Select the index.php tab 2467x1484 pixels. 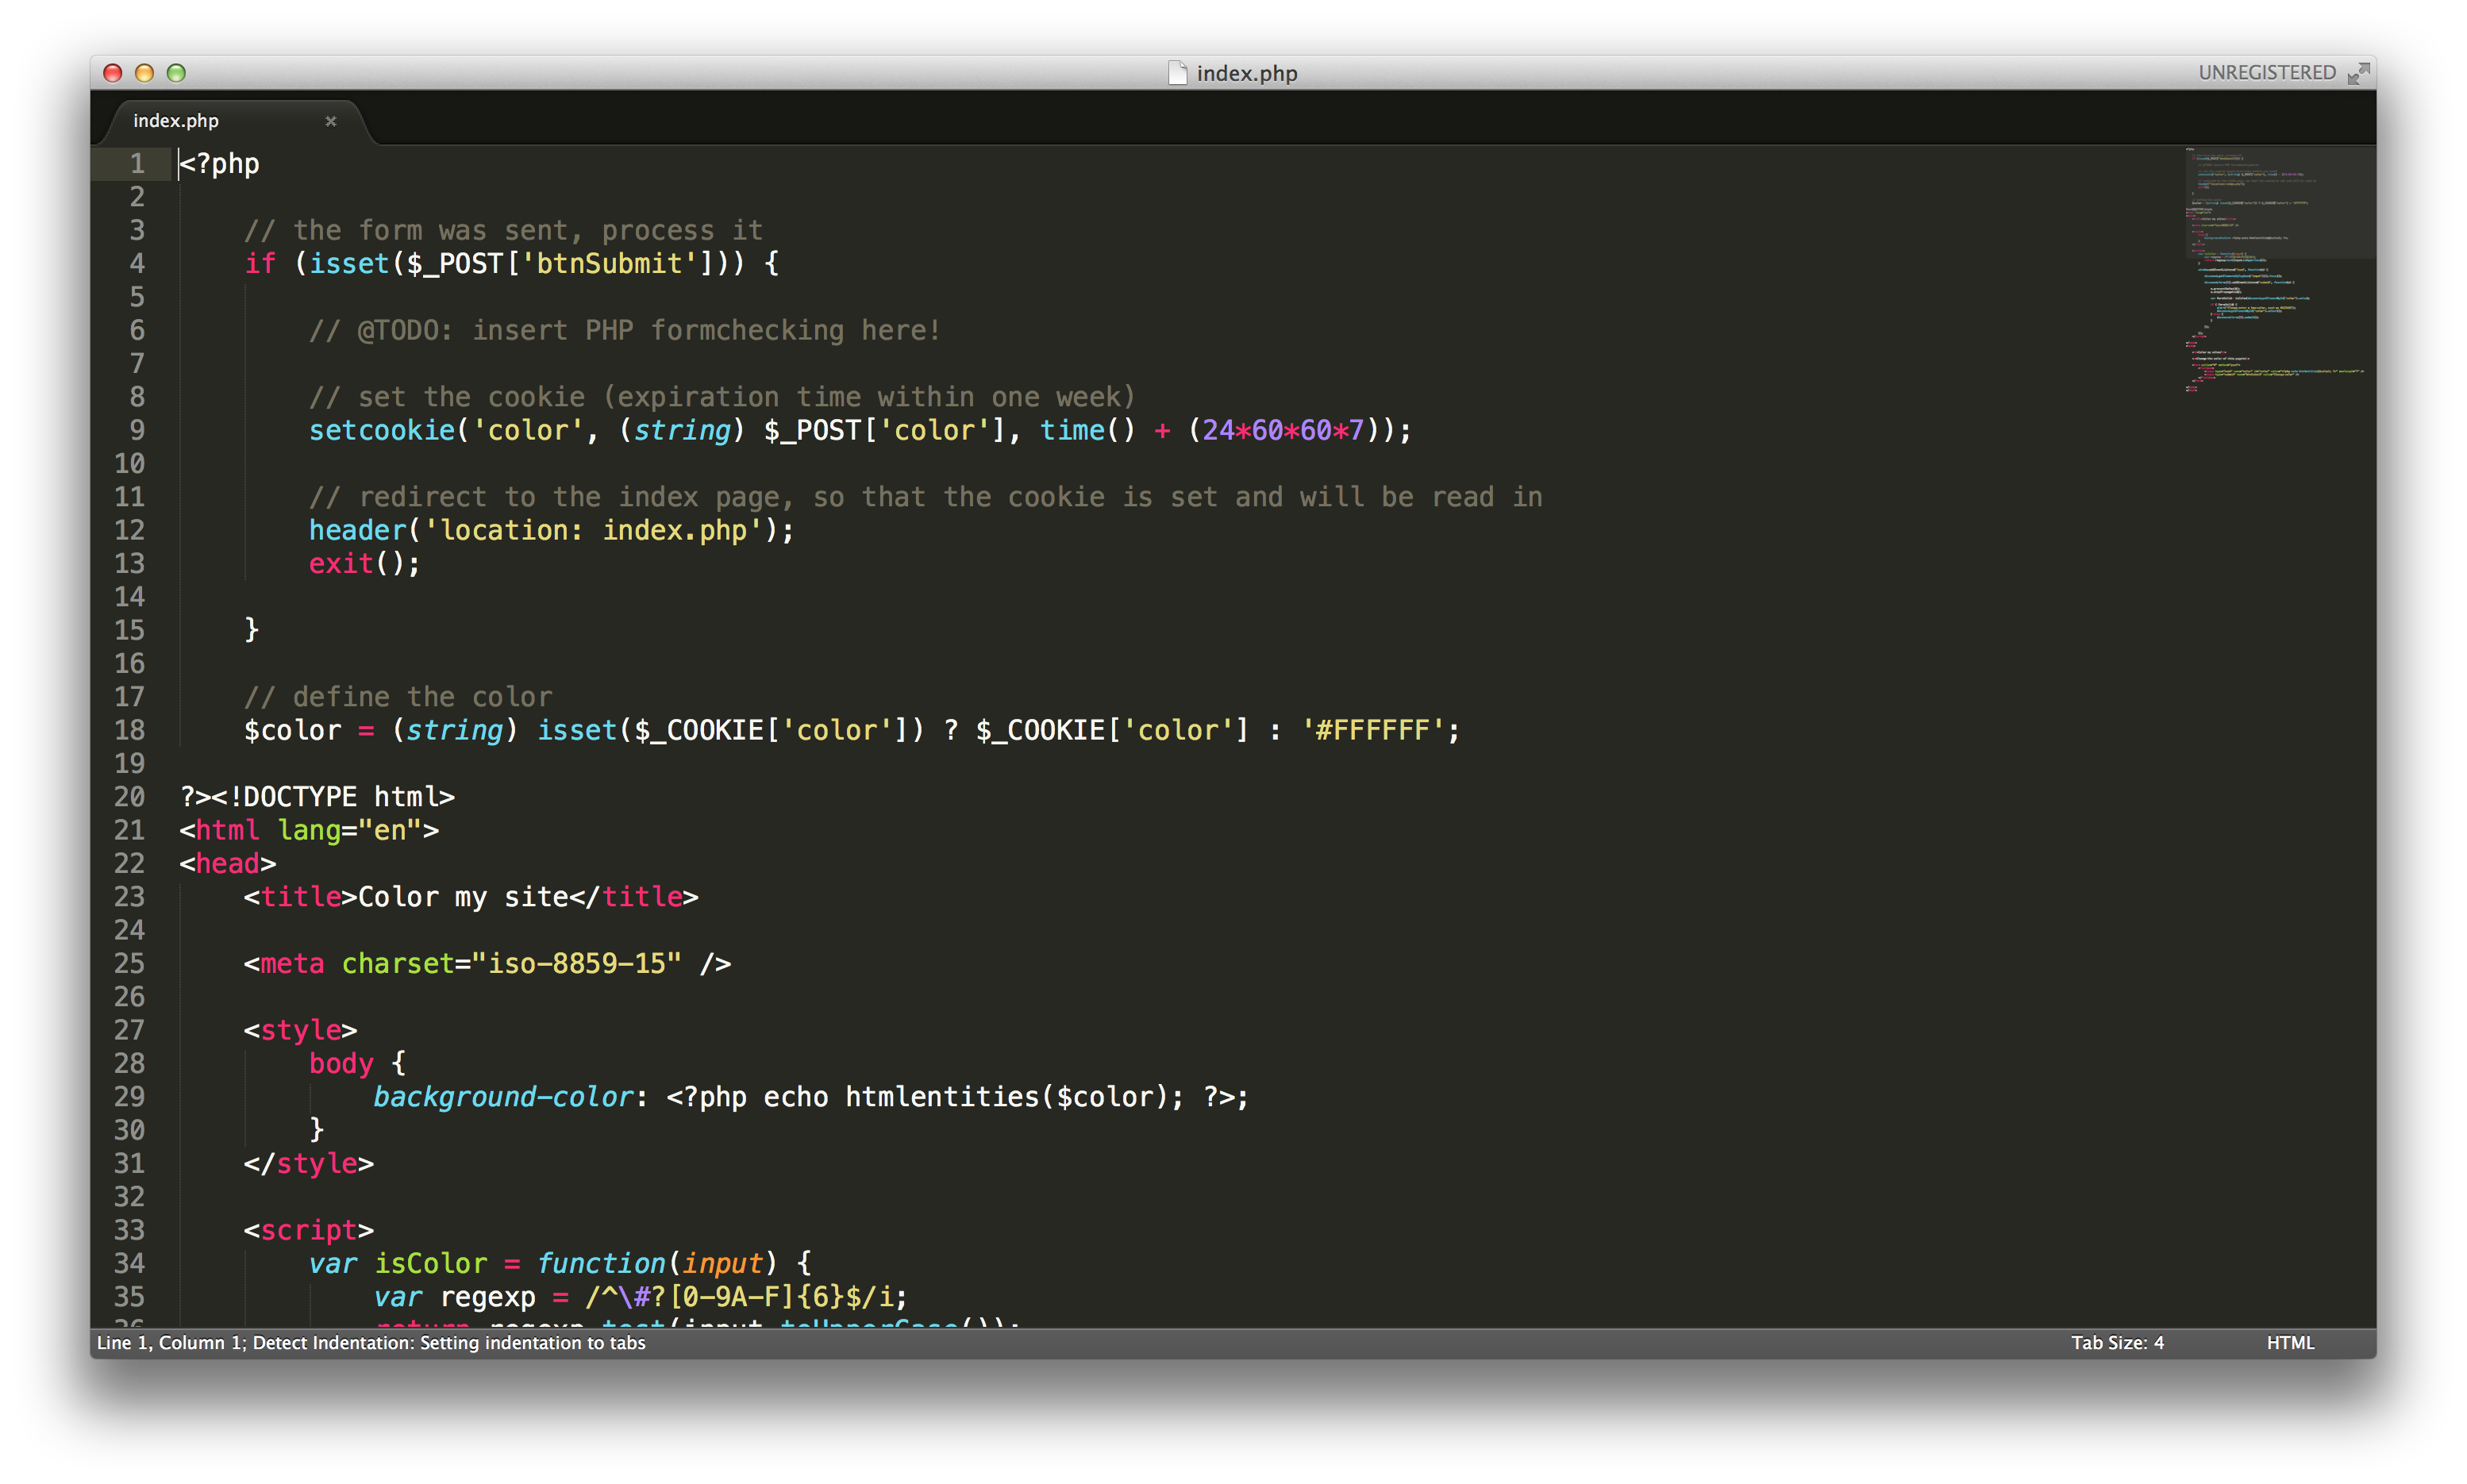pos(176,121)
